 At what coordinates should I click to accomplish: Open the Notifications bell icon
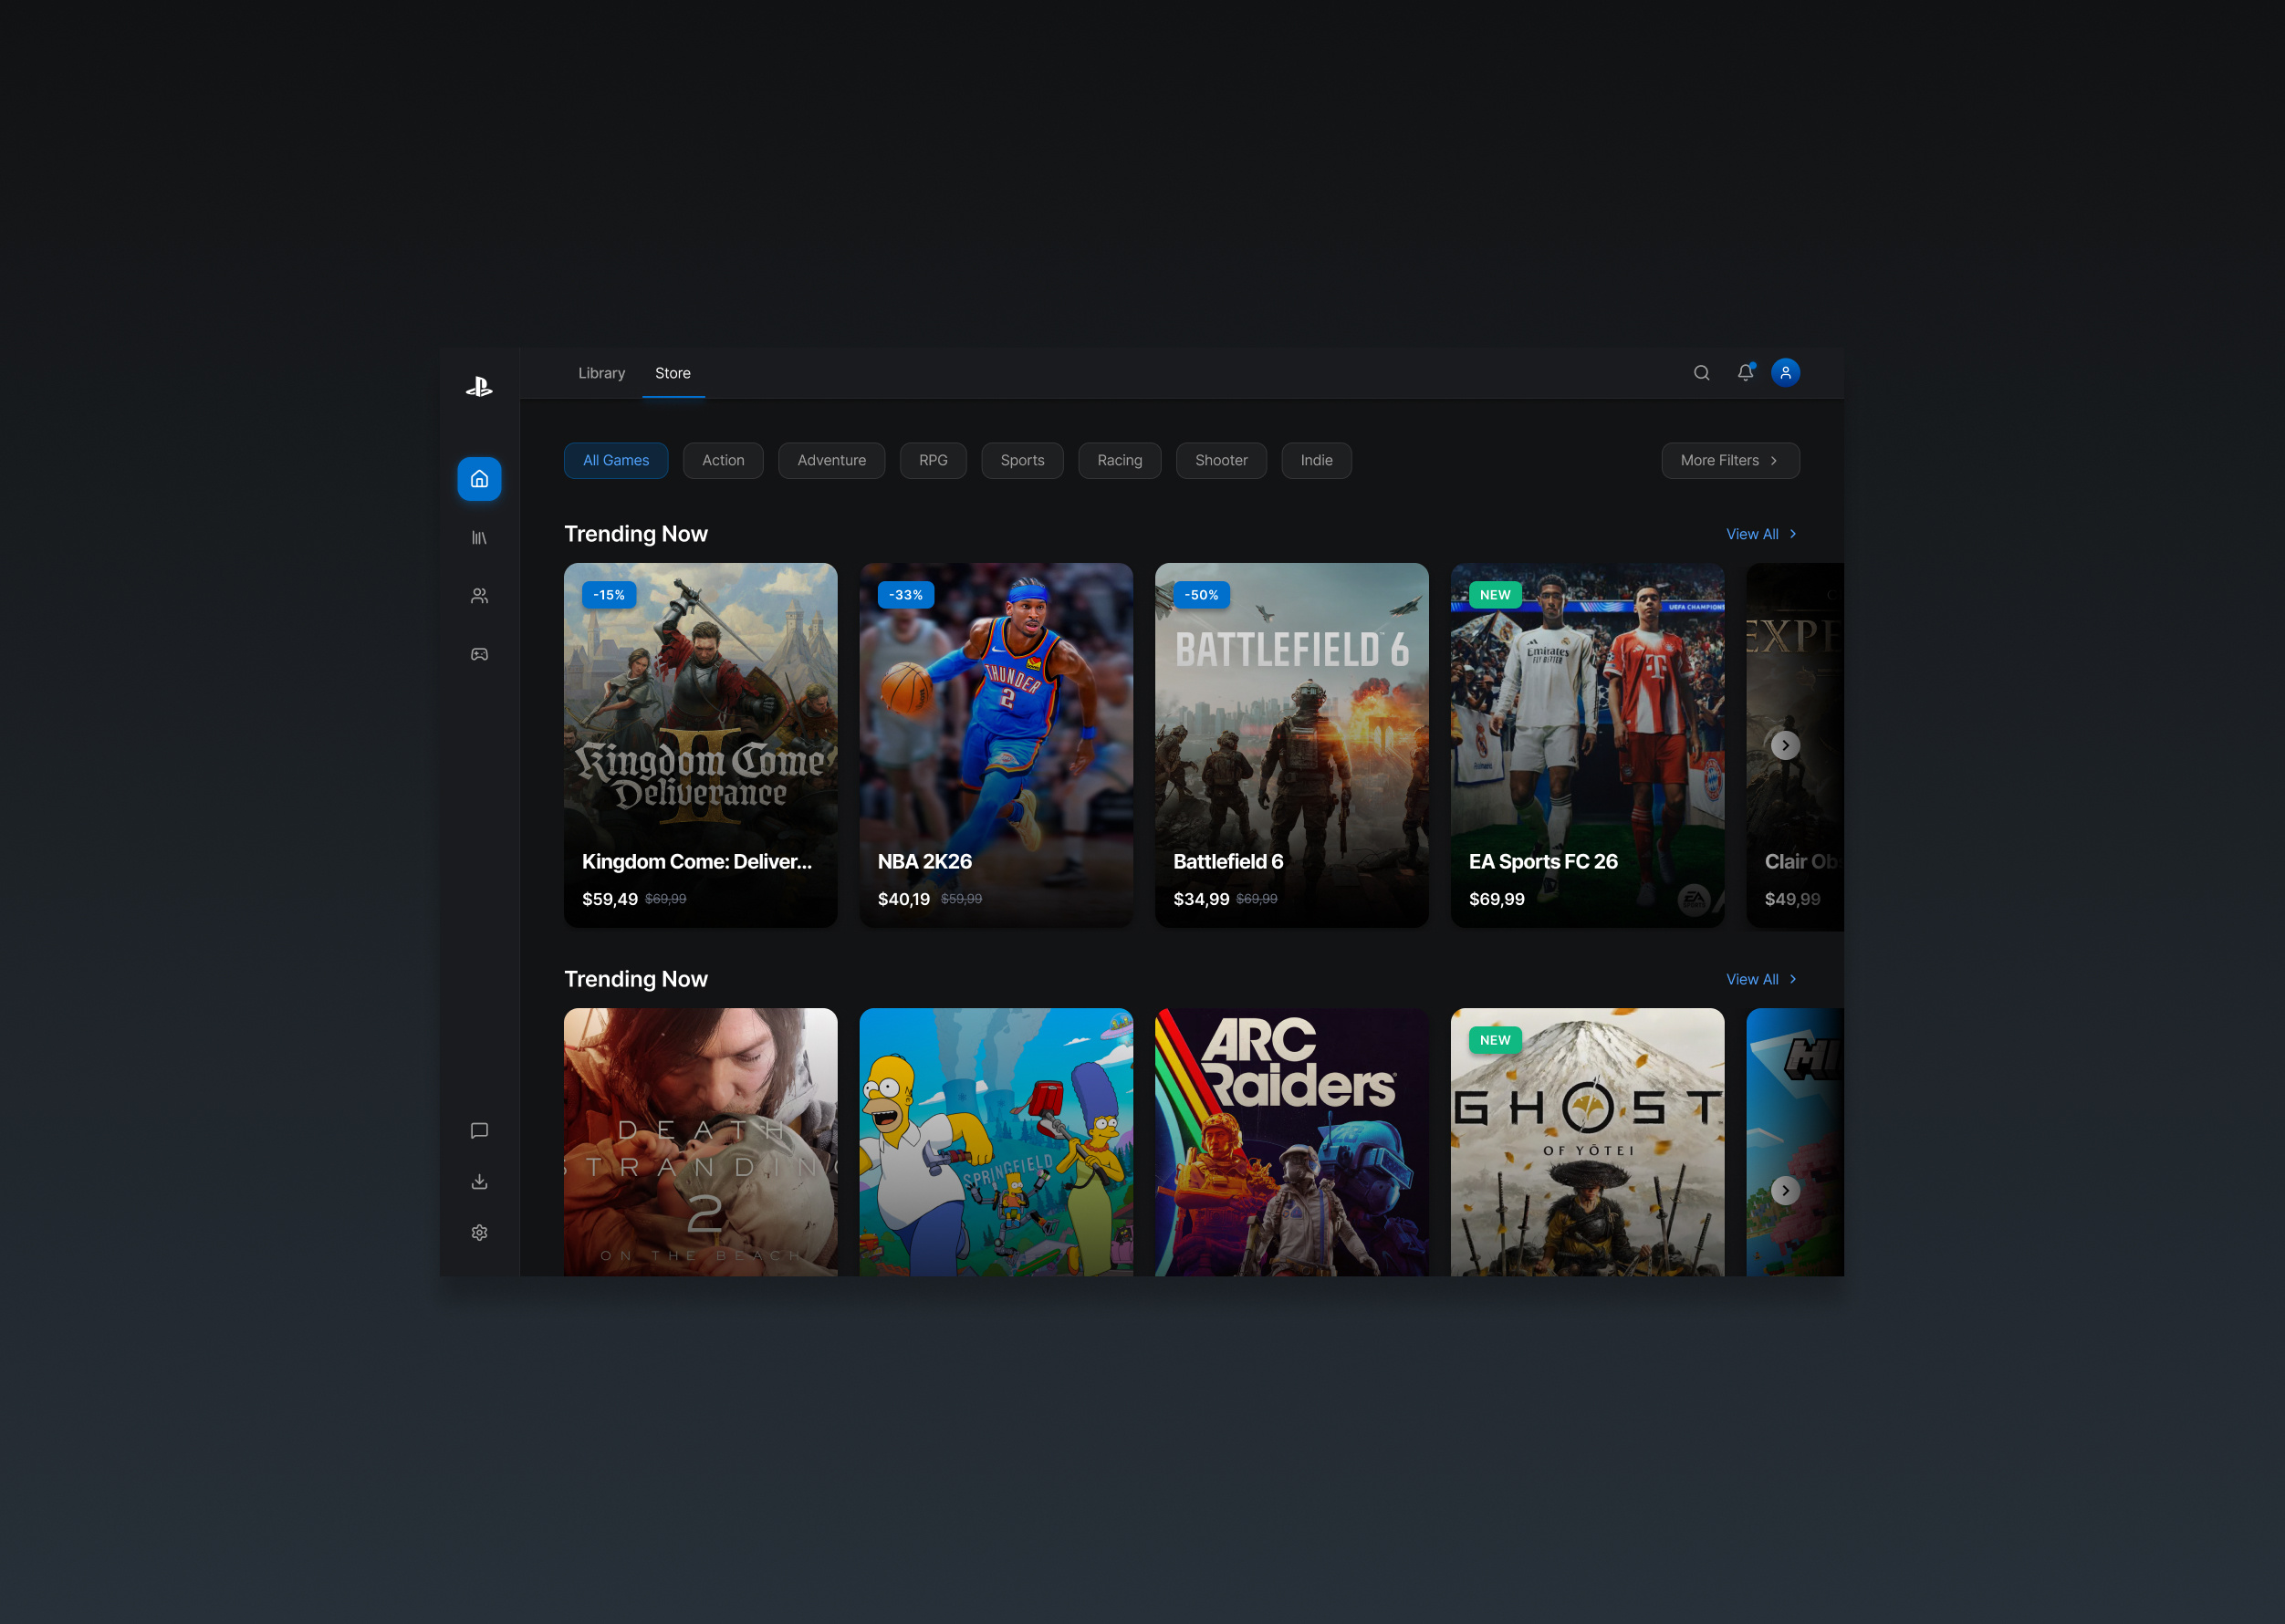point(1745,372)
